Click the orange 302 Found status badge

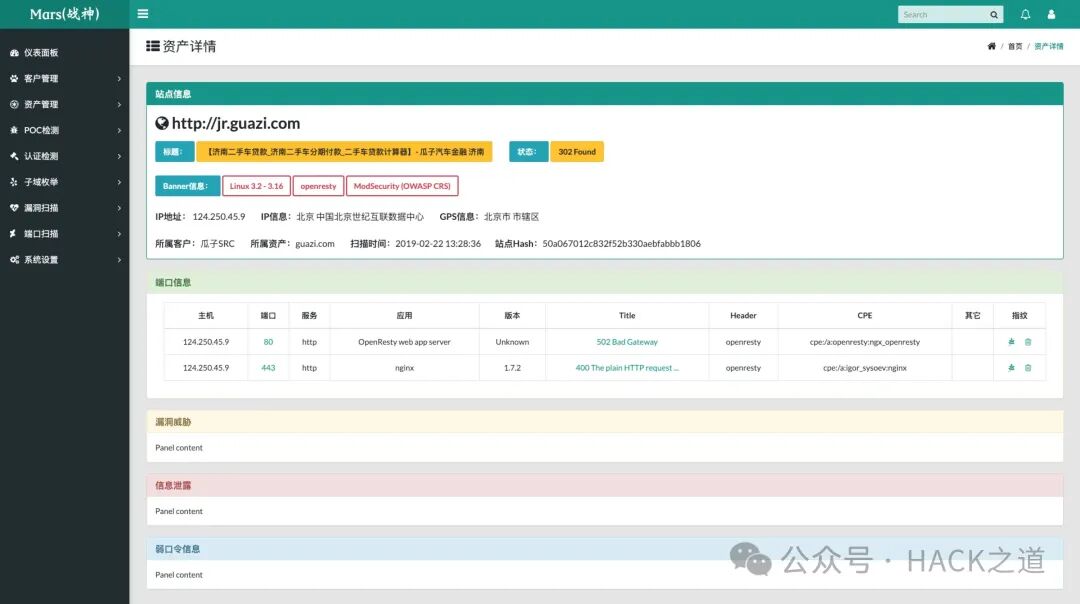click(x=577, y=151)
